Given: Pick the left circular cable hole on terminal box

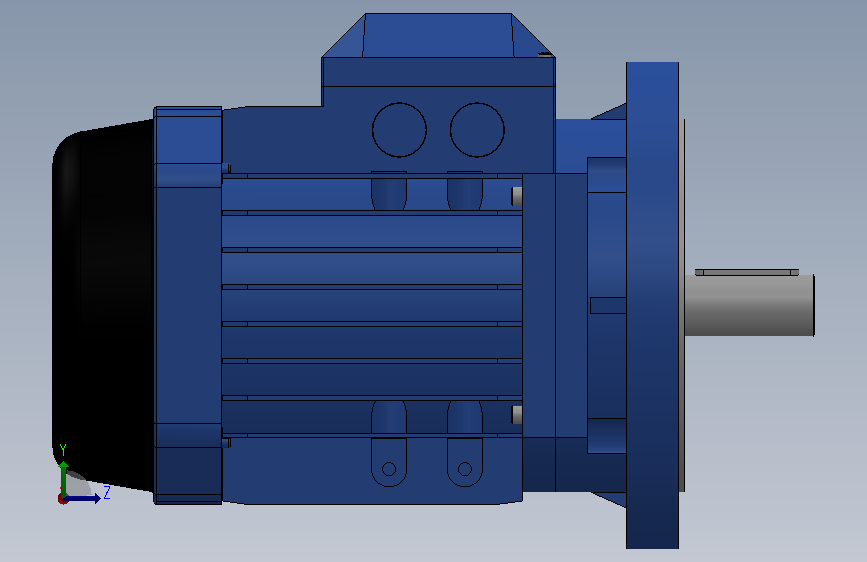Looking at the screenshot, I should [399, 130].
